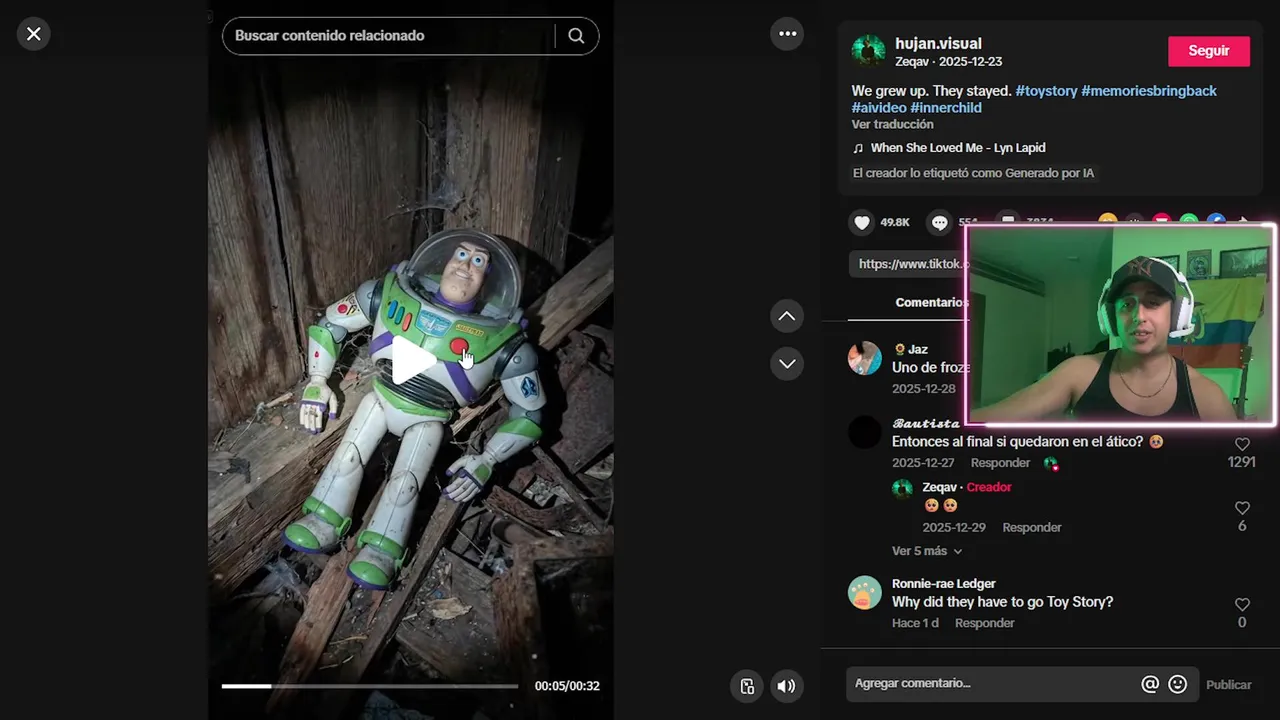1280x720 pixels.
Task: Go to the next video with down arrow
Action: tap(787, 363)
